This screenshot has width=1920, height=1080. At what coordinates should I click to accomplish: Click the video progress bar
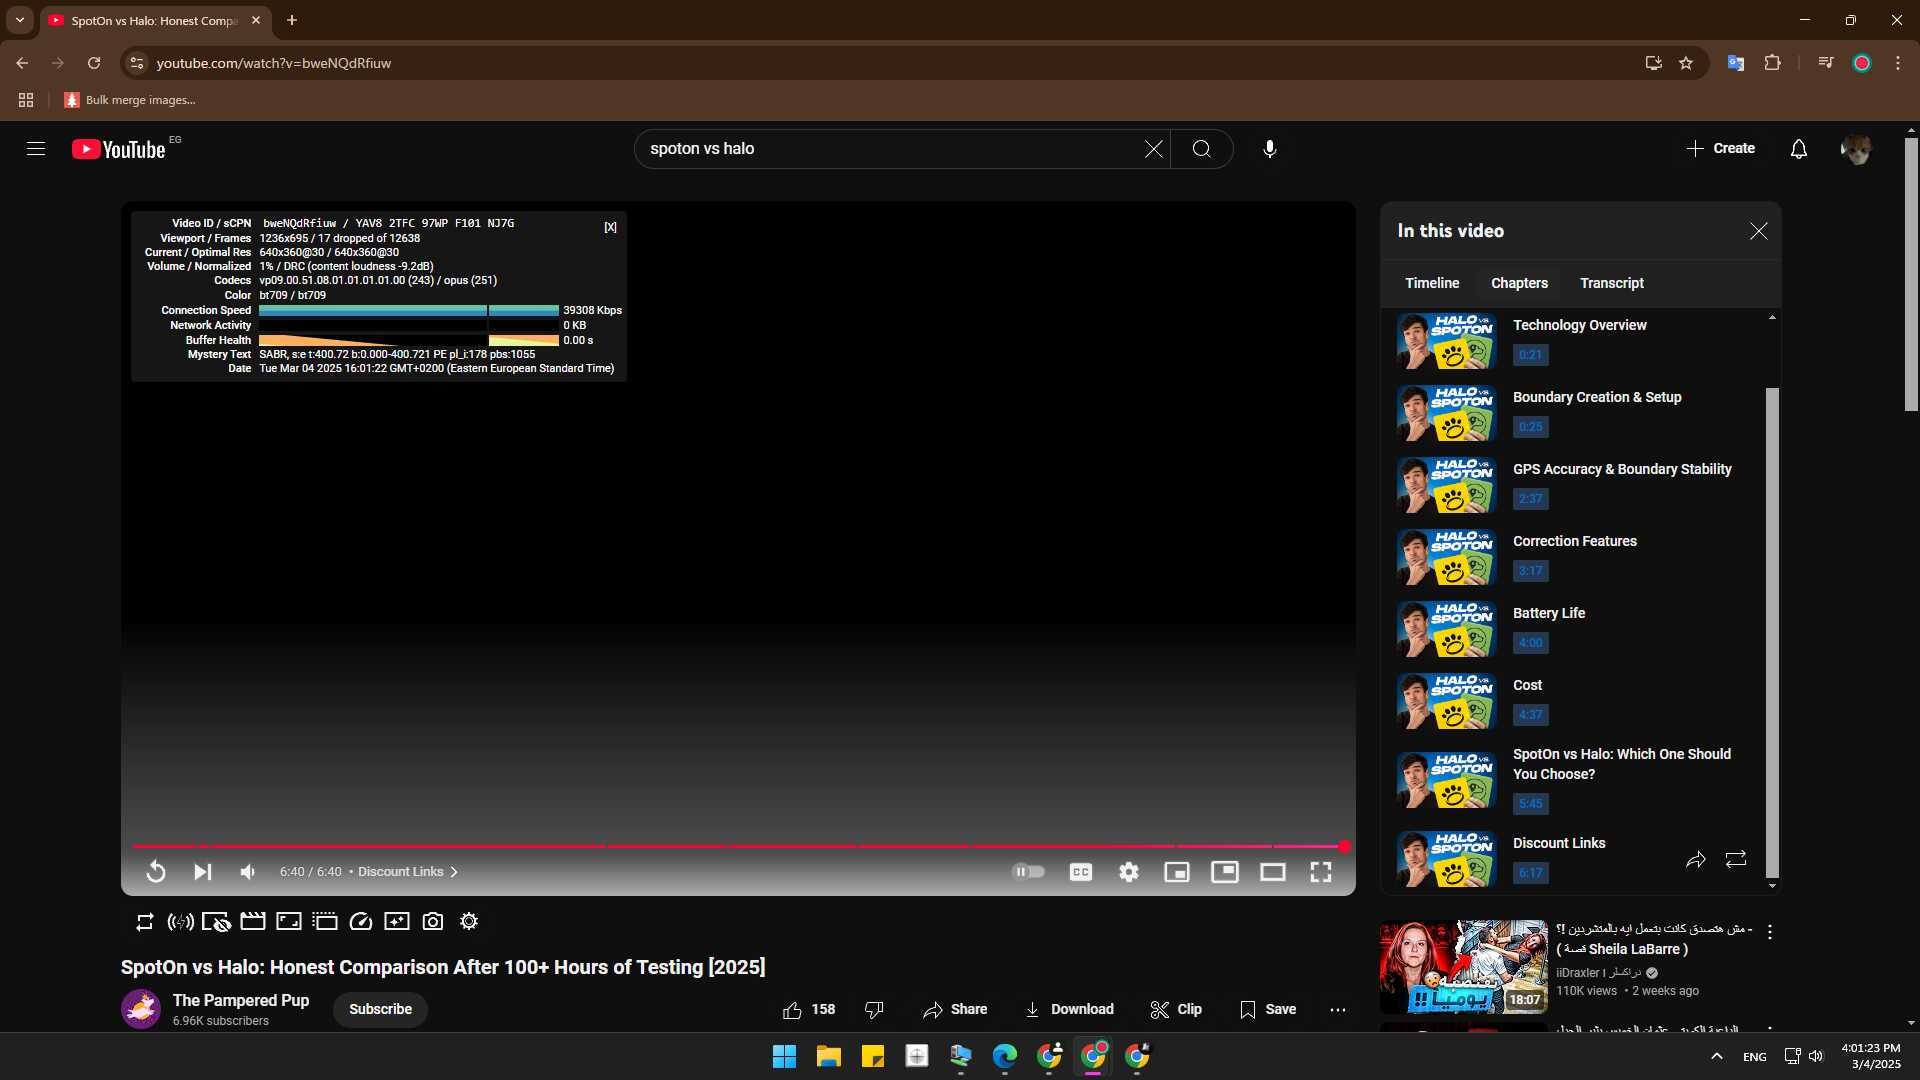(x=740, y=846)
